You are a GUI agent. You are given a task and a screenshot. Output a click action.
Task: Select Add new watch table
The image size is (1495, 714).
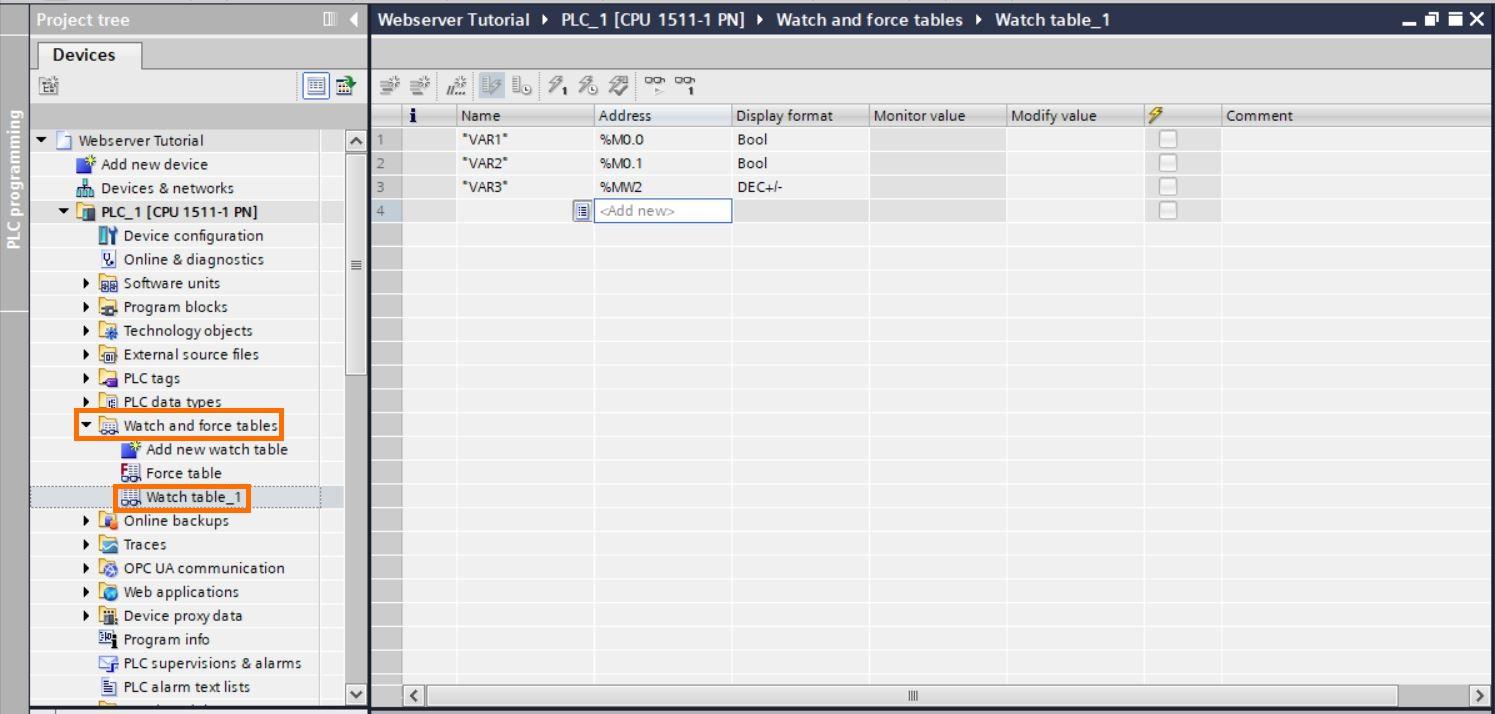click(214, 449)
